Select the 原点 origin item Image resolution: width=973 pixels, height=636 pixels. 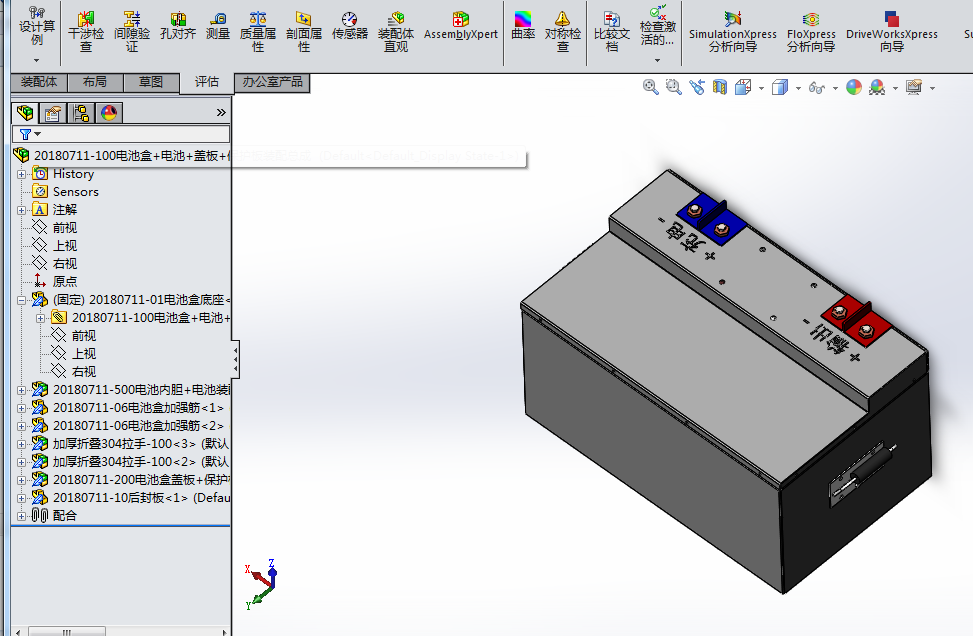point(55,282)
